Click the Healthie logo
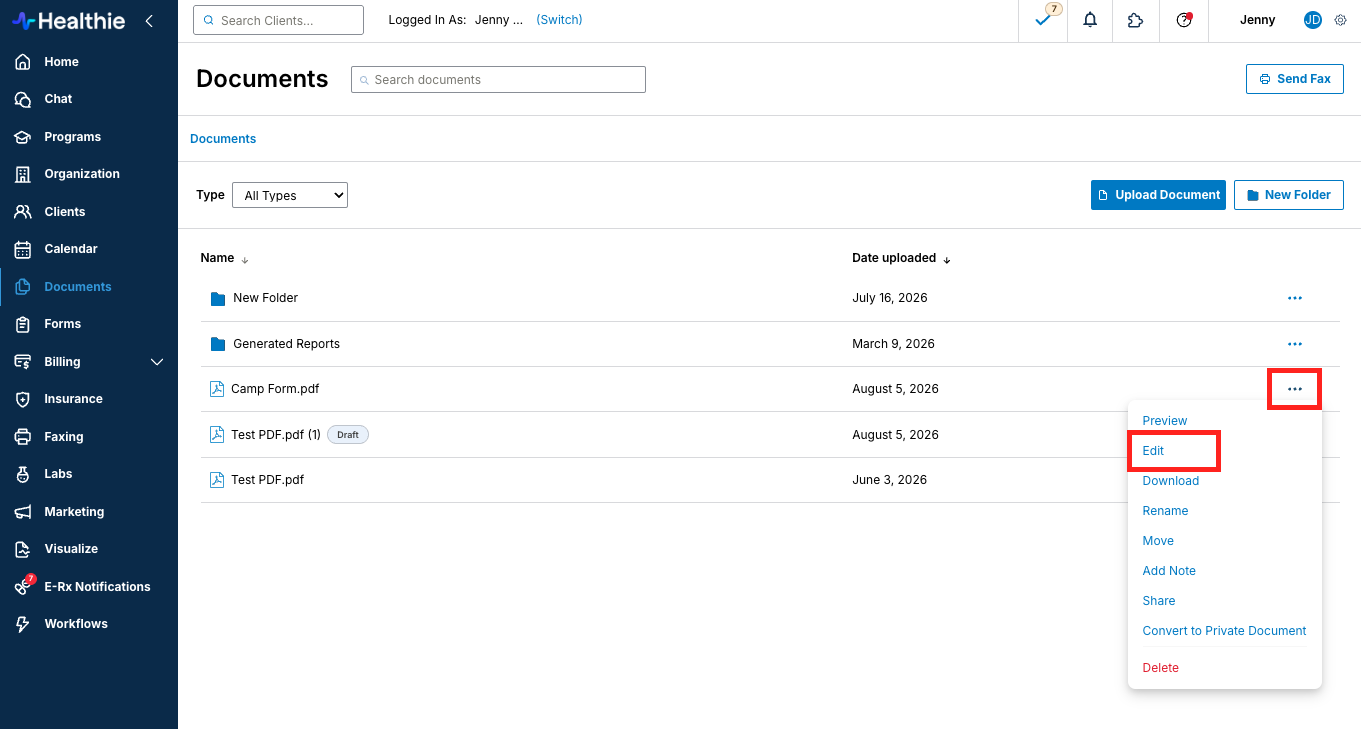Image resolution: width=1361 pixels, height=729 pixels. point(69,21)
